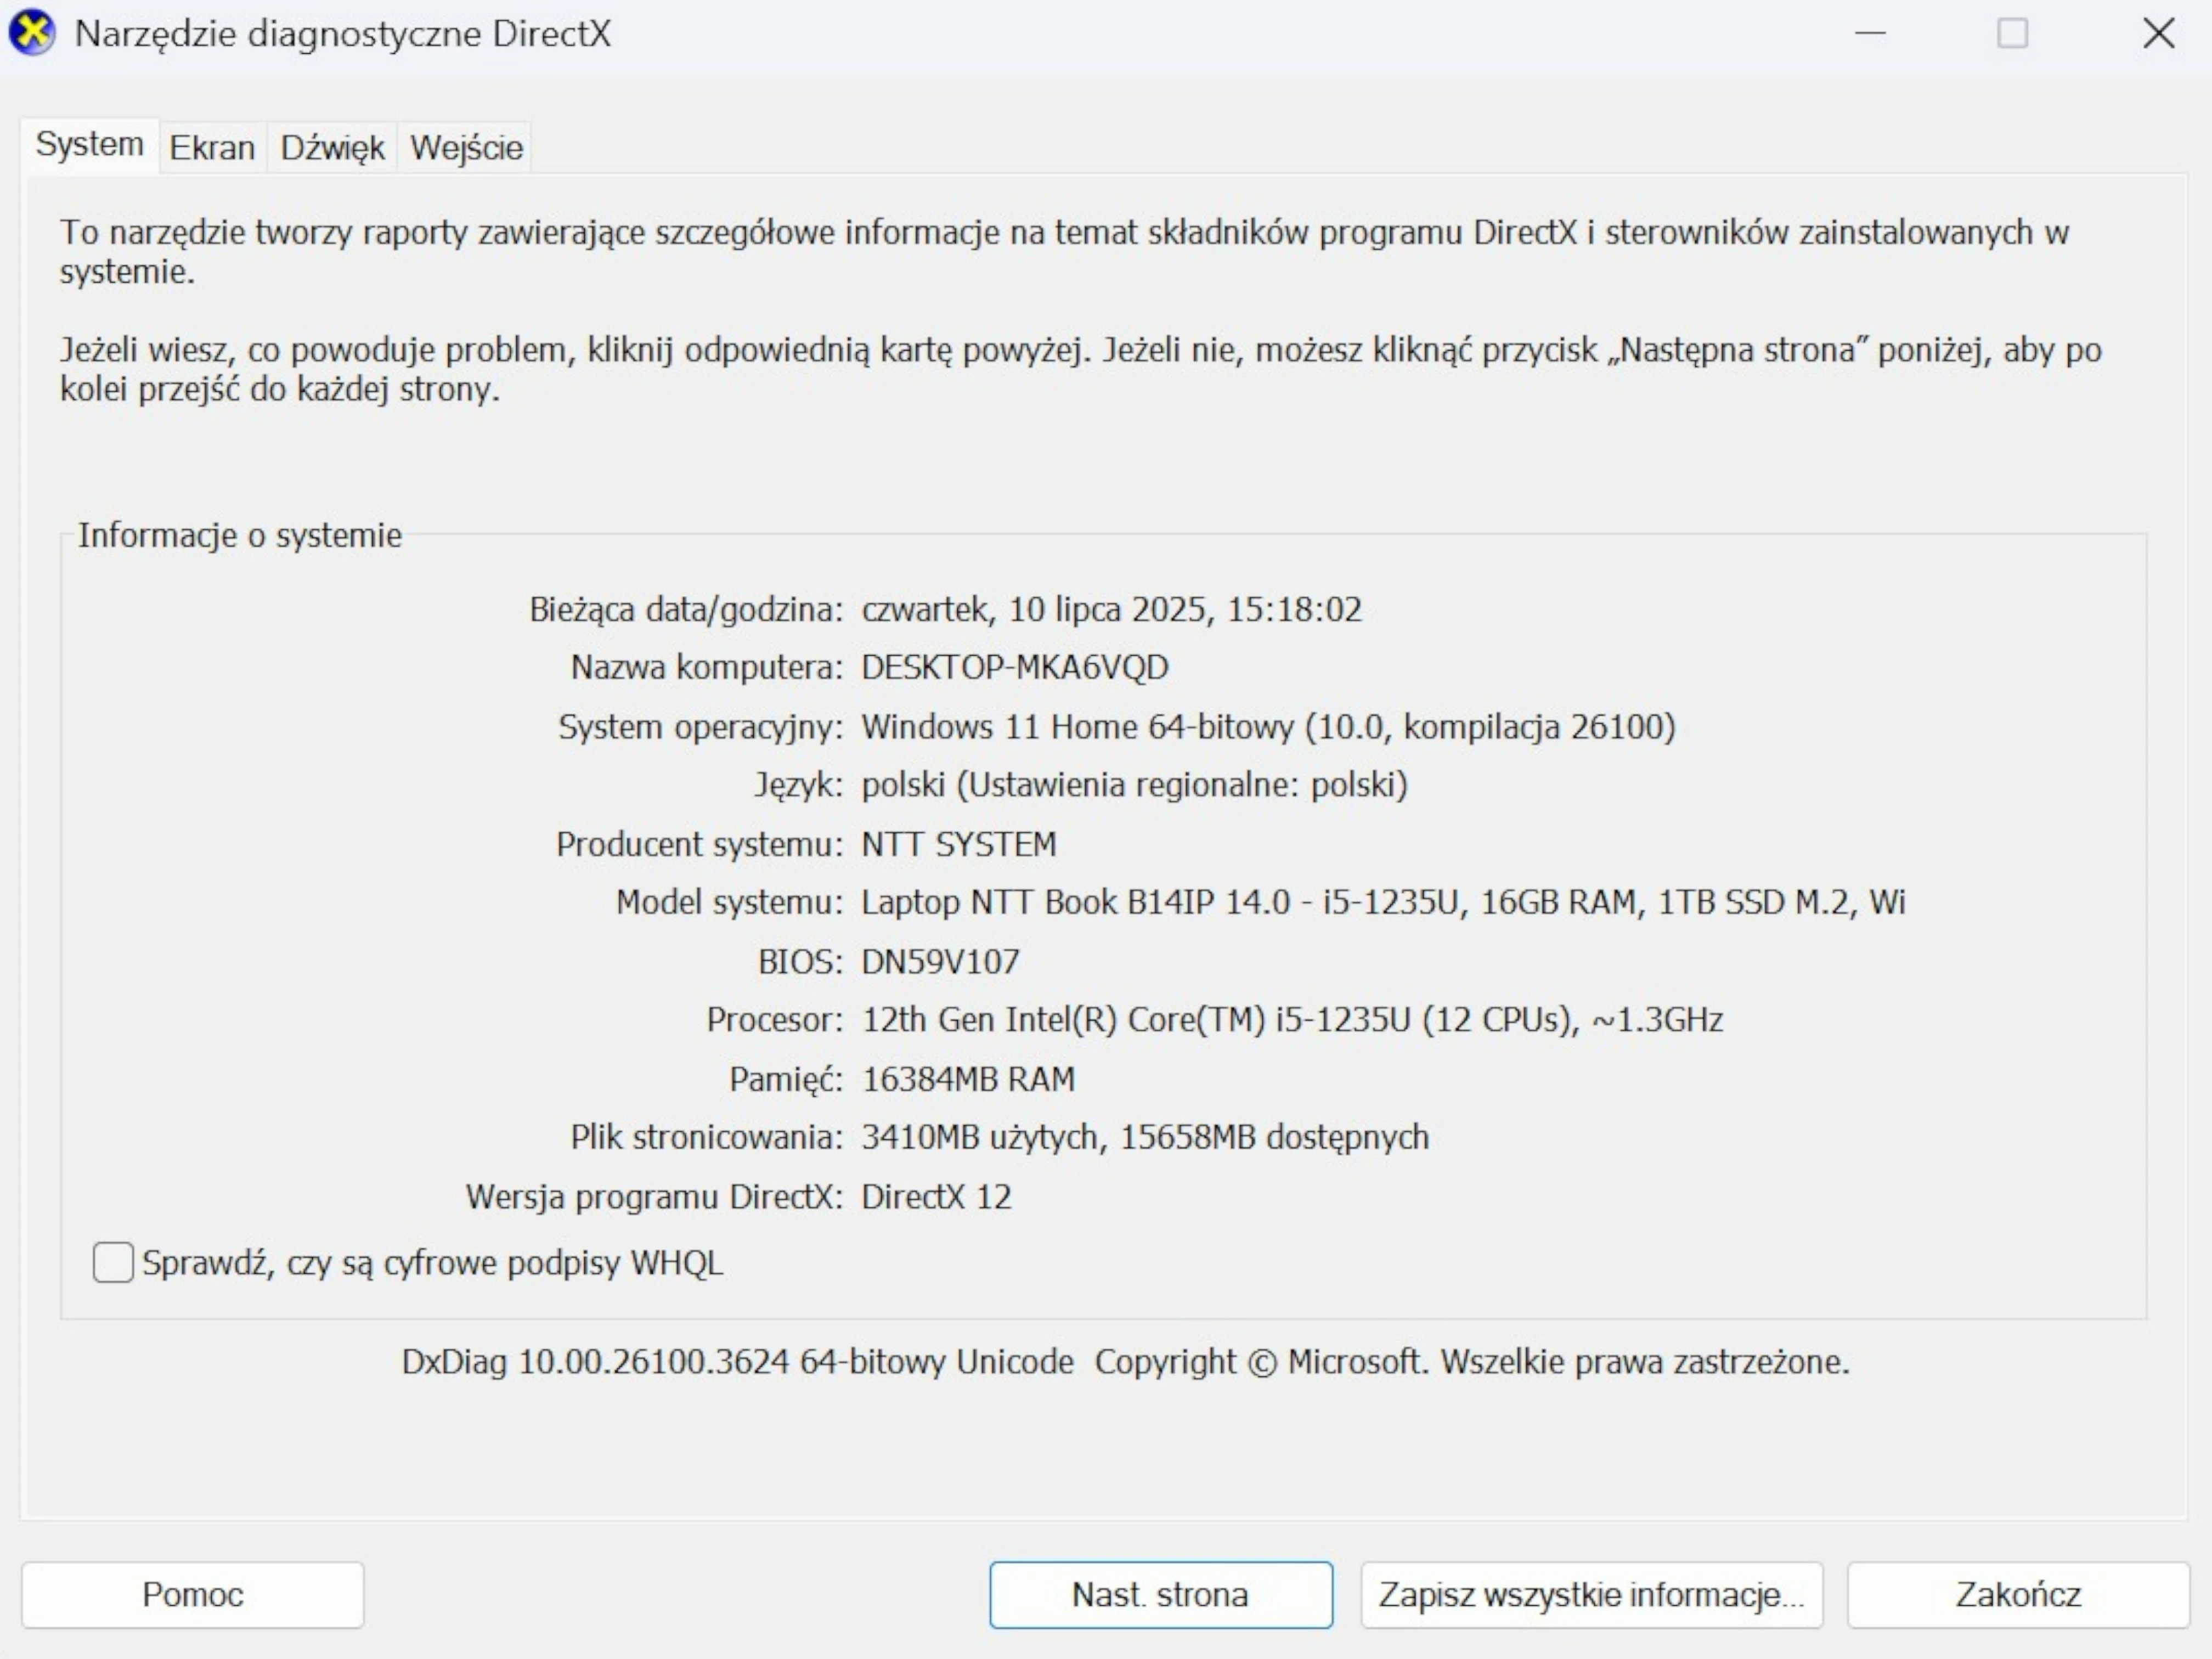Screen dimensions: 2212x1659
Task: Click the Zakończ button
Action: [x=2018, y=1594]
